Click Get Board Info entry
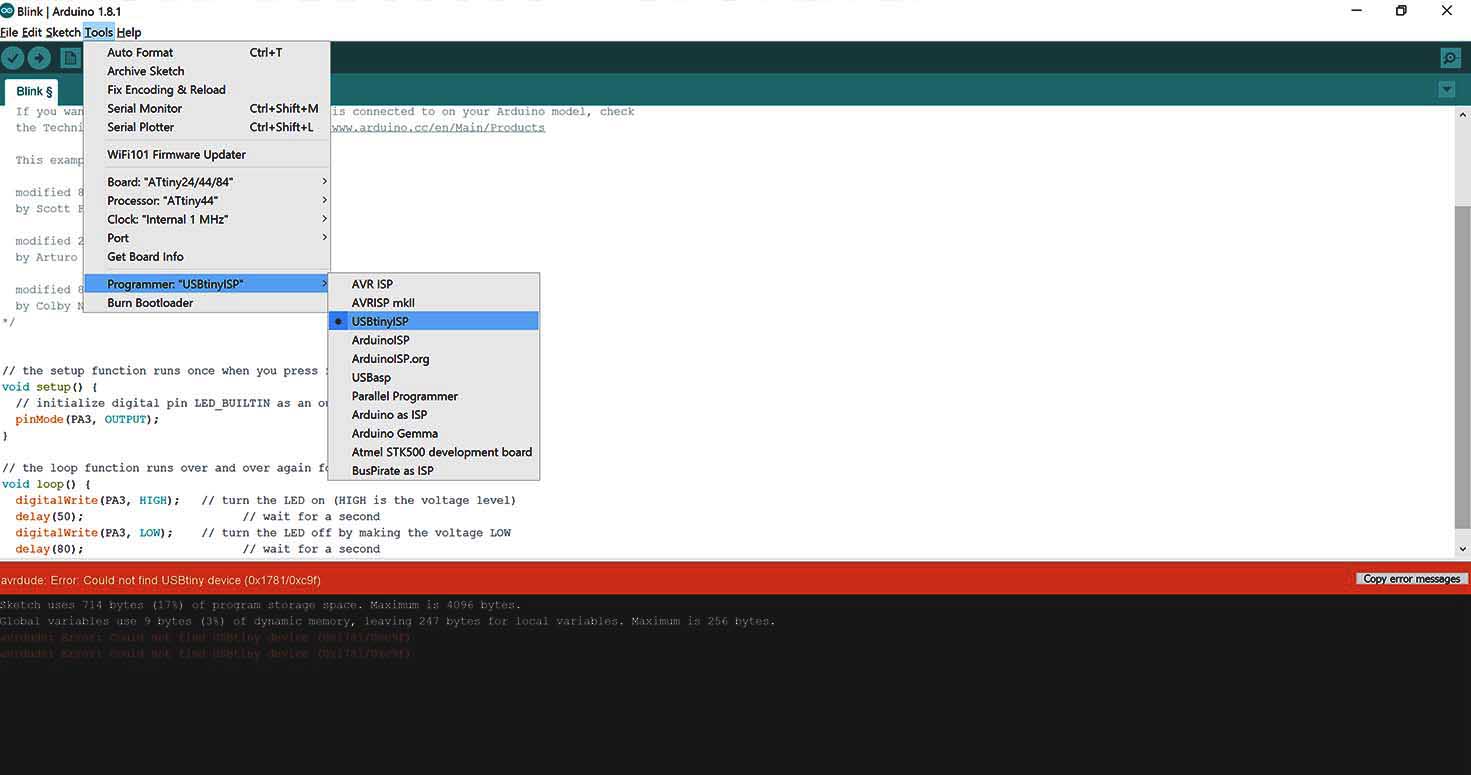The width and height of the screenshot is (1471, 775). point(206,256)
